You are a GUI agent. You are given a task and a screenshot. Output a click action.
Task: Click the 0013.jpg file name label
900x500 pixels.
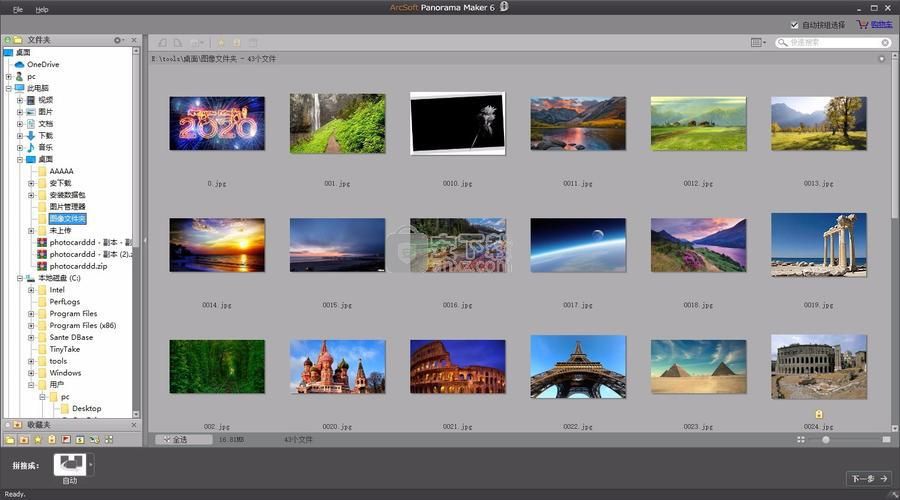click(x=818, y=184)
